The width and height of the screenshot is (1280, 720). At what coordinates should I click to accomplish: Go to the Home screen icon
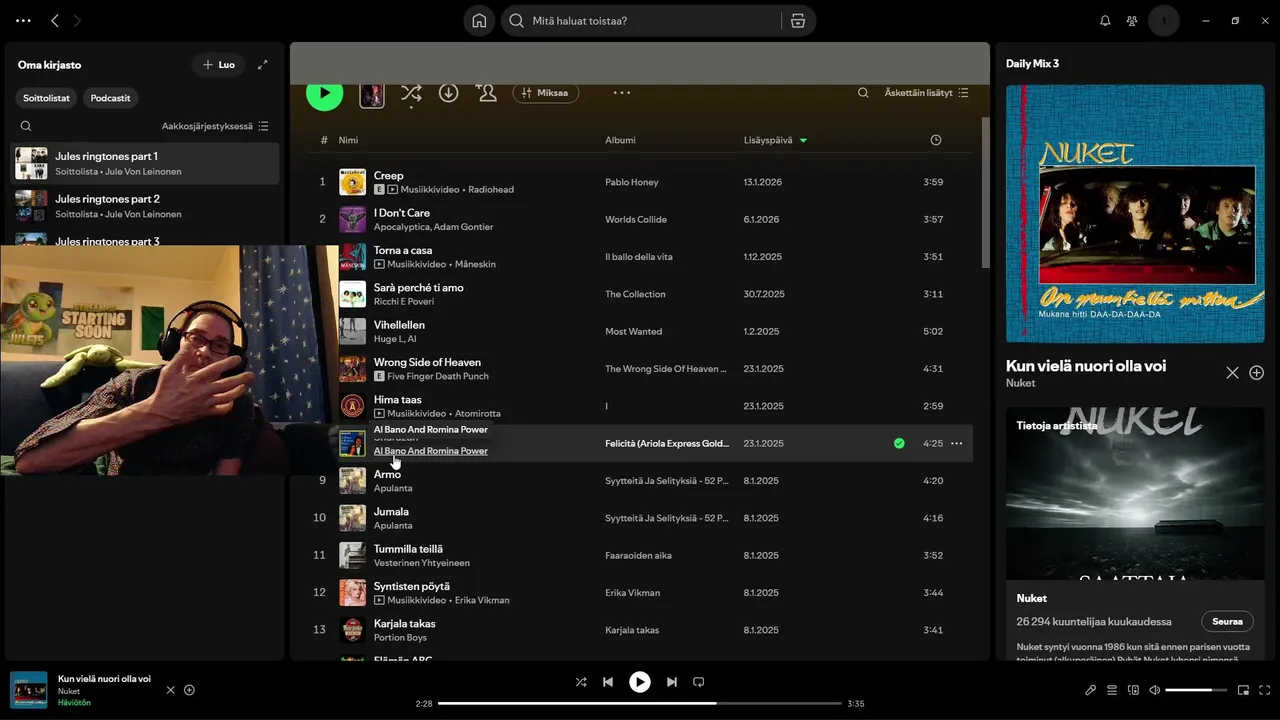pyautogui.click(x=479, y=21)
